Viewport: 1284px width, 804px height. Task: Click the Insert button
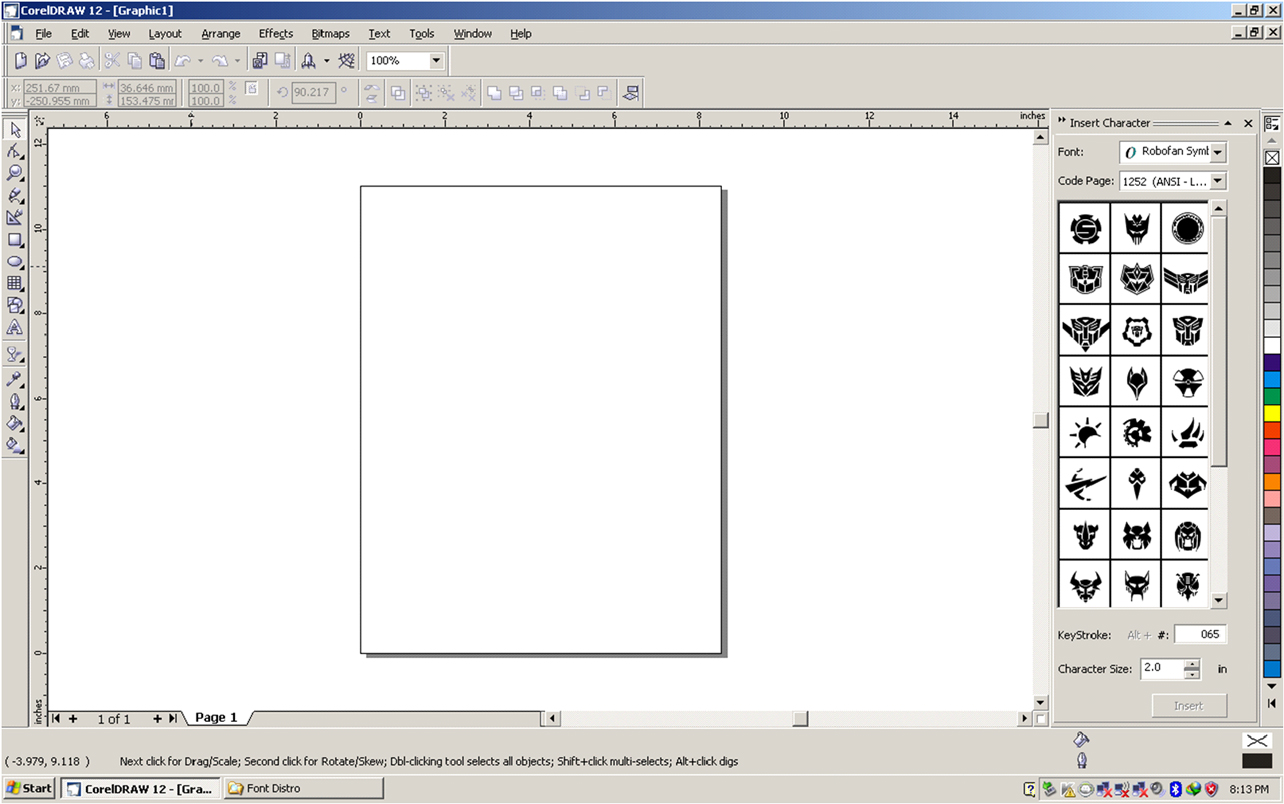(x=1188, y=705)
